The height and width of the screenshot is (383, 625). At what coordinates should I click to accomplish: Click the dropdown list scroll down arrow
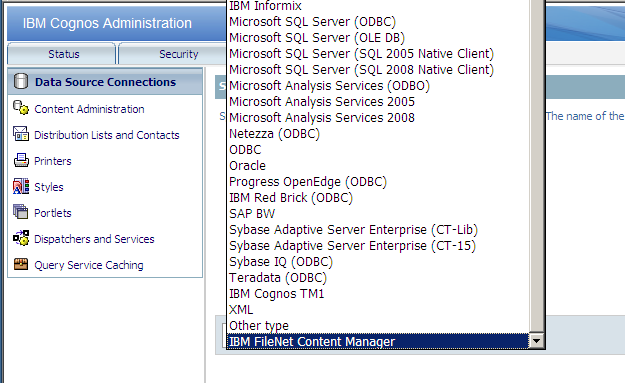click(537, 341)
